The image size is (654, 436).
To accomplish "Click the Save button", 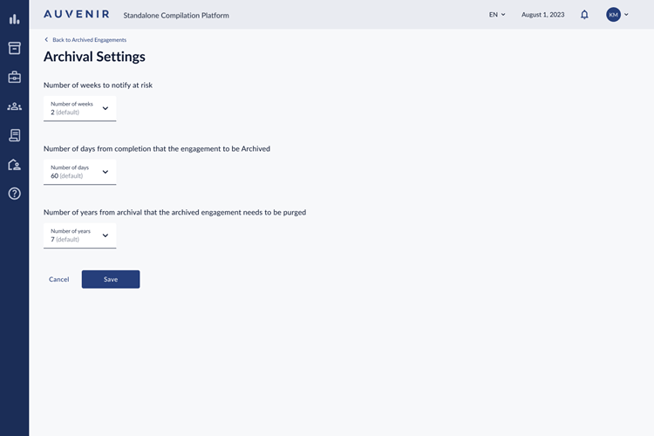I will coord(111,279).
